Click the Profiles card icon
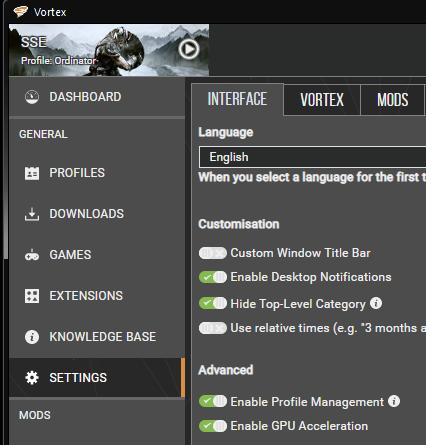The image size is (426, 445). 32,173
